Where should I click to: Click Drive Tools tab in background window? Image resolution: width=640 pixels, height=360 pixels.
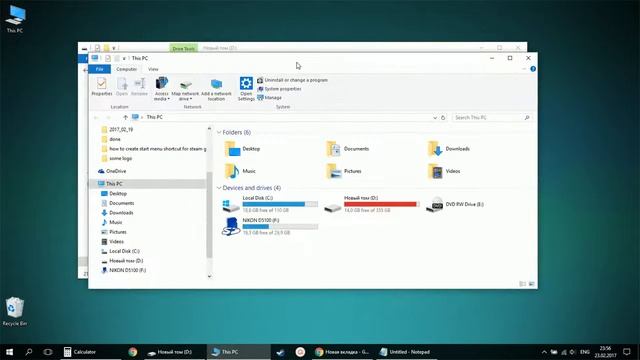pyautogui.click(x=184, y=48)
